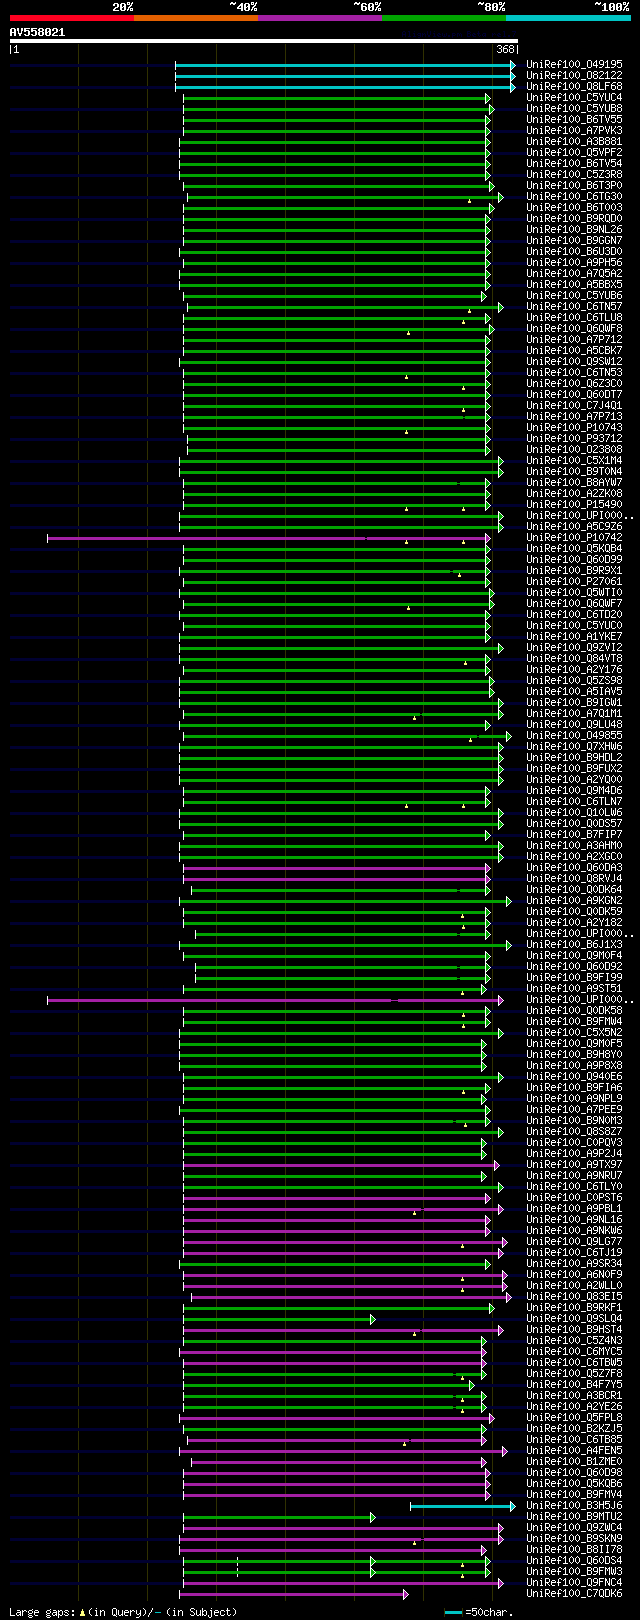Select the UniRef100_A9TX97 entry
This screenshot has height=1620, width=640.
[x=574, y=1165]
